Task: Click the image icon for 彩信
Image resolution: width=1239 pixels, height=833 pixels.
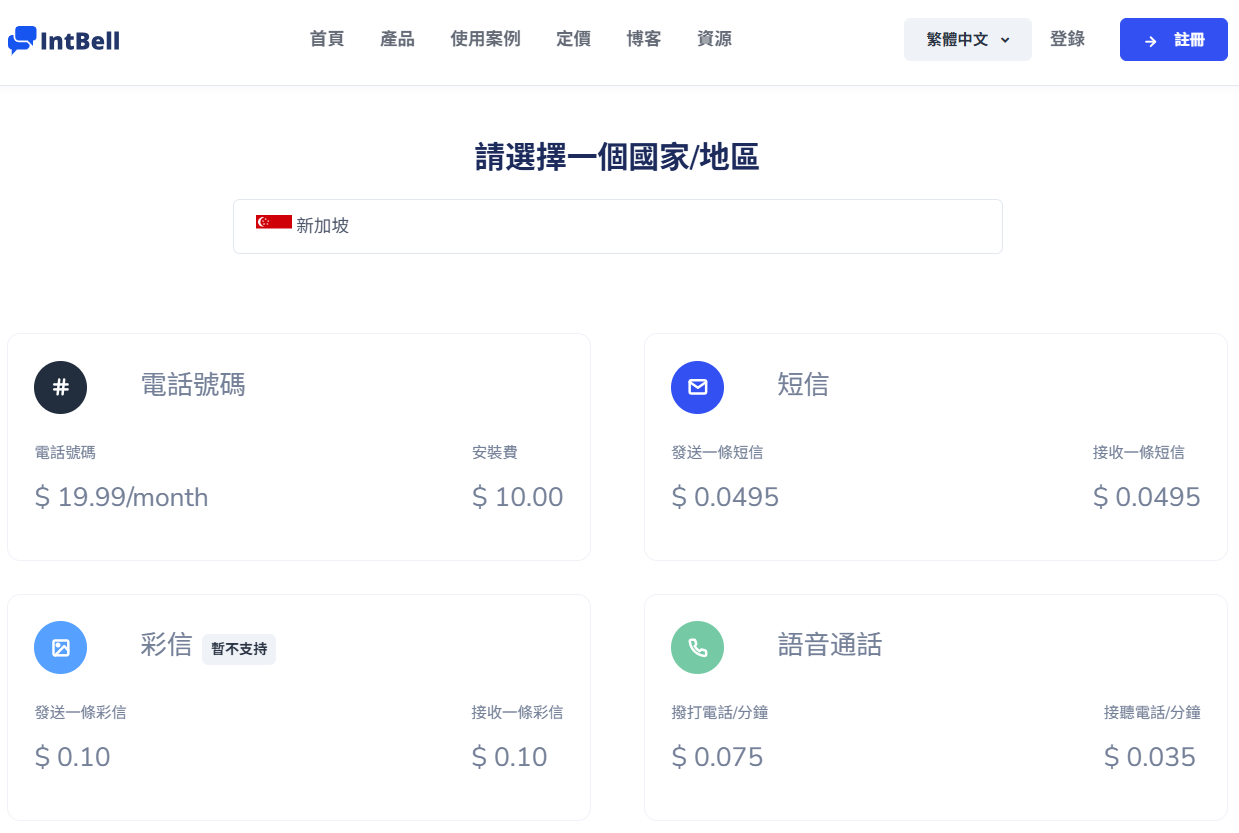Action: pyautogui.click(x=60, y=647)
